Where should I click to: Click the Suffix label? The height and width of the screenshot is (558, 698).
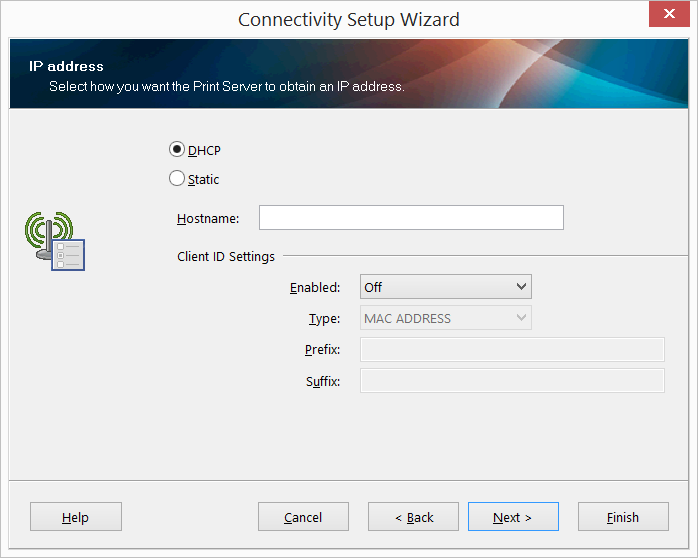(x=323, y=381)
